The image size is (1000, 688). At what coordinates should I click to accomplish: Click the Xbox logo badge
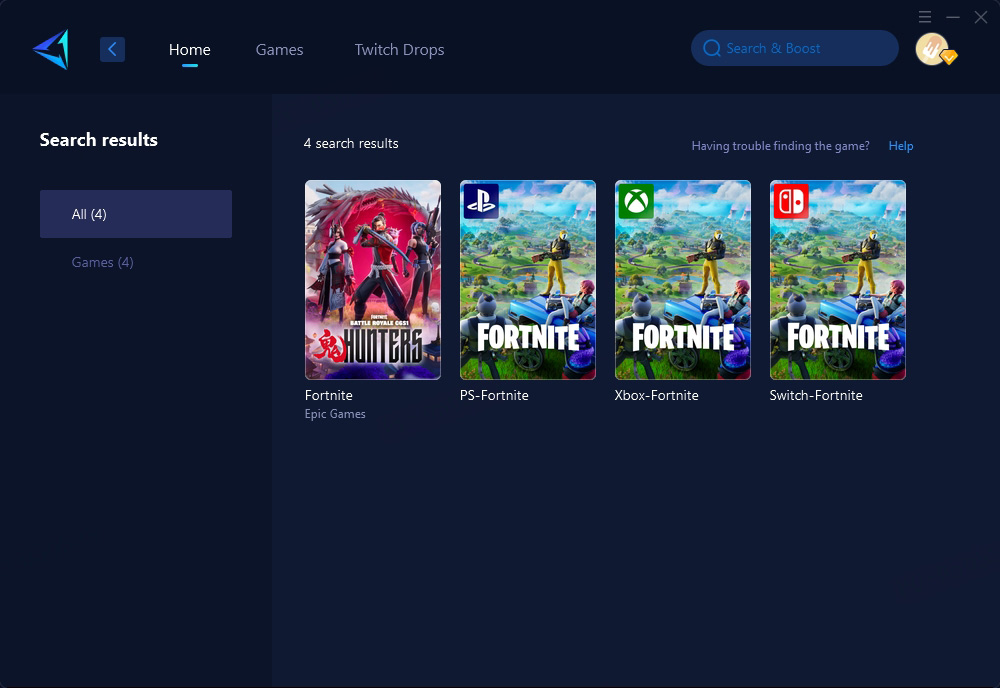(636, 201)
